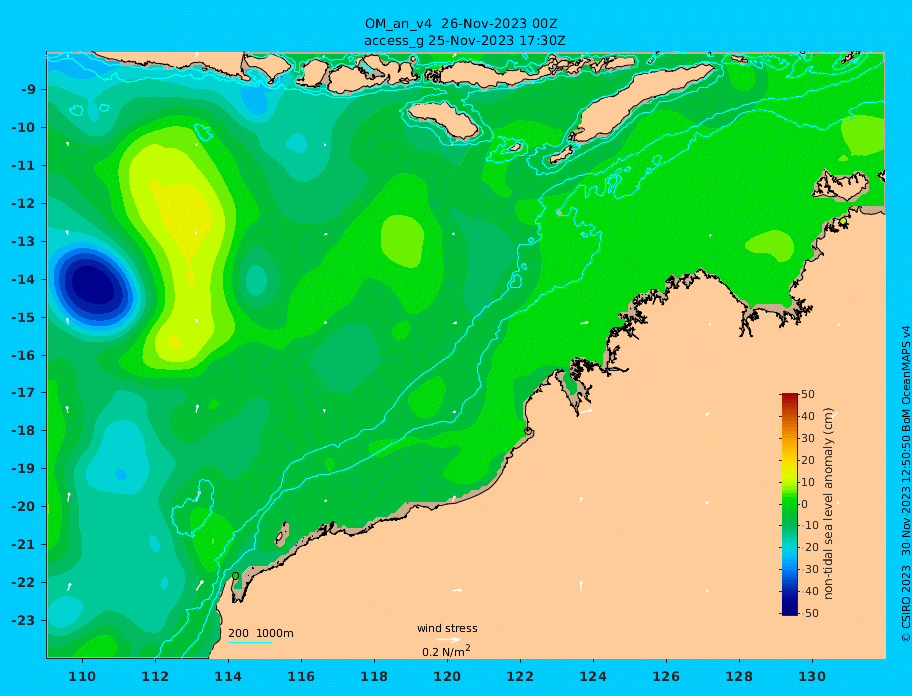Click the latitude axis label '-21'
912x696 pixels.
pos(24,545)
